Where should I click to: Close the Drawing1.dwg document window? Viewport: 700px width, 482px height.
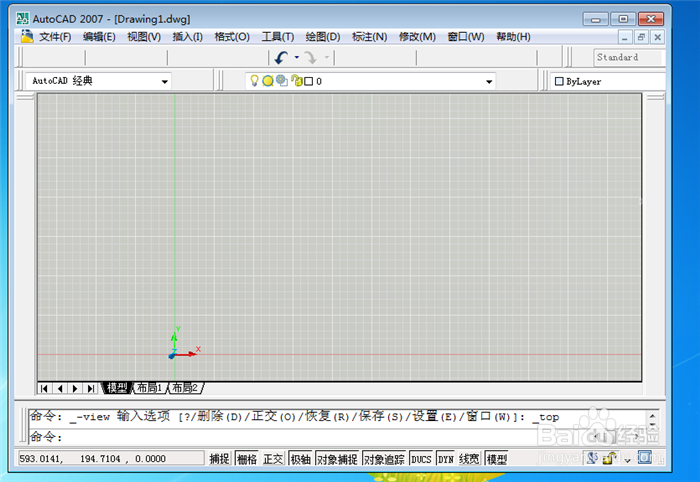[x=658, y=37]
